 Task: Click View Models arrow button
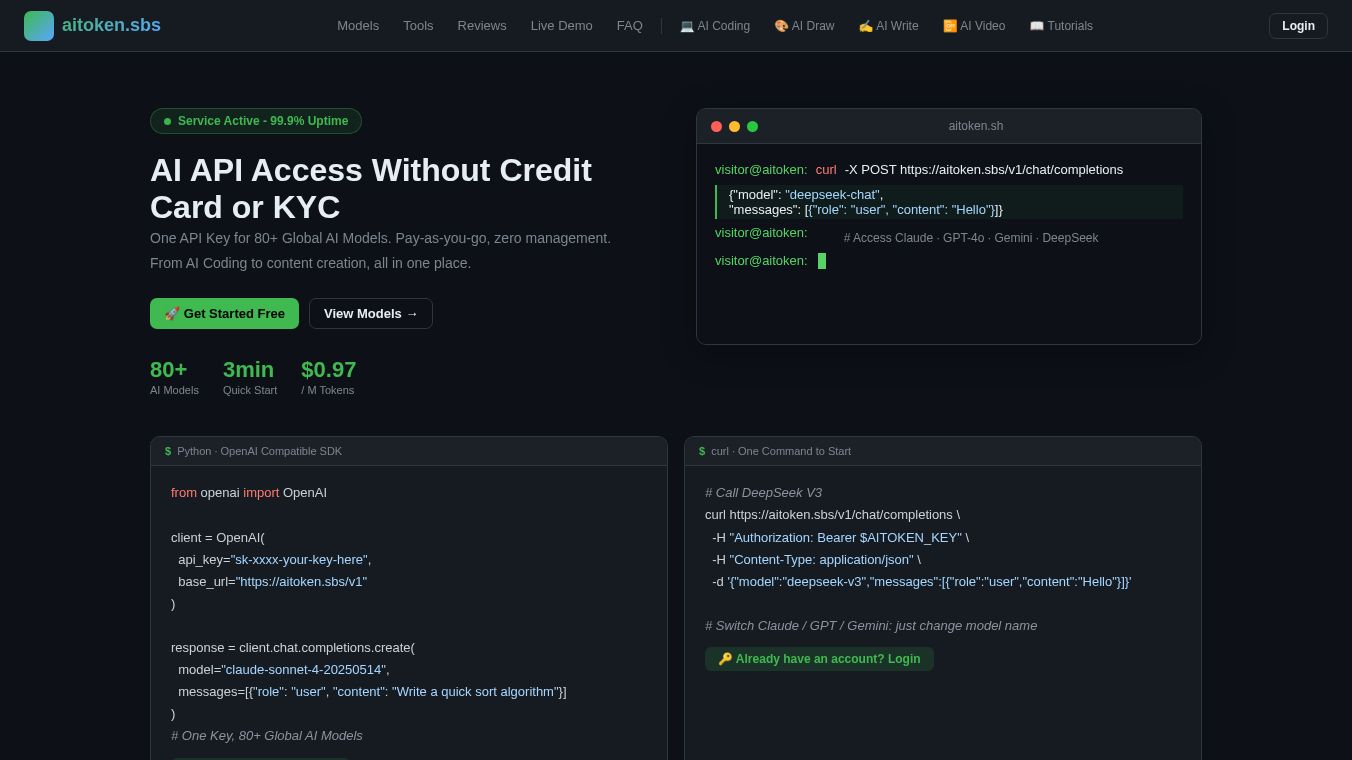click(x=371, y=313)
